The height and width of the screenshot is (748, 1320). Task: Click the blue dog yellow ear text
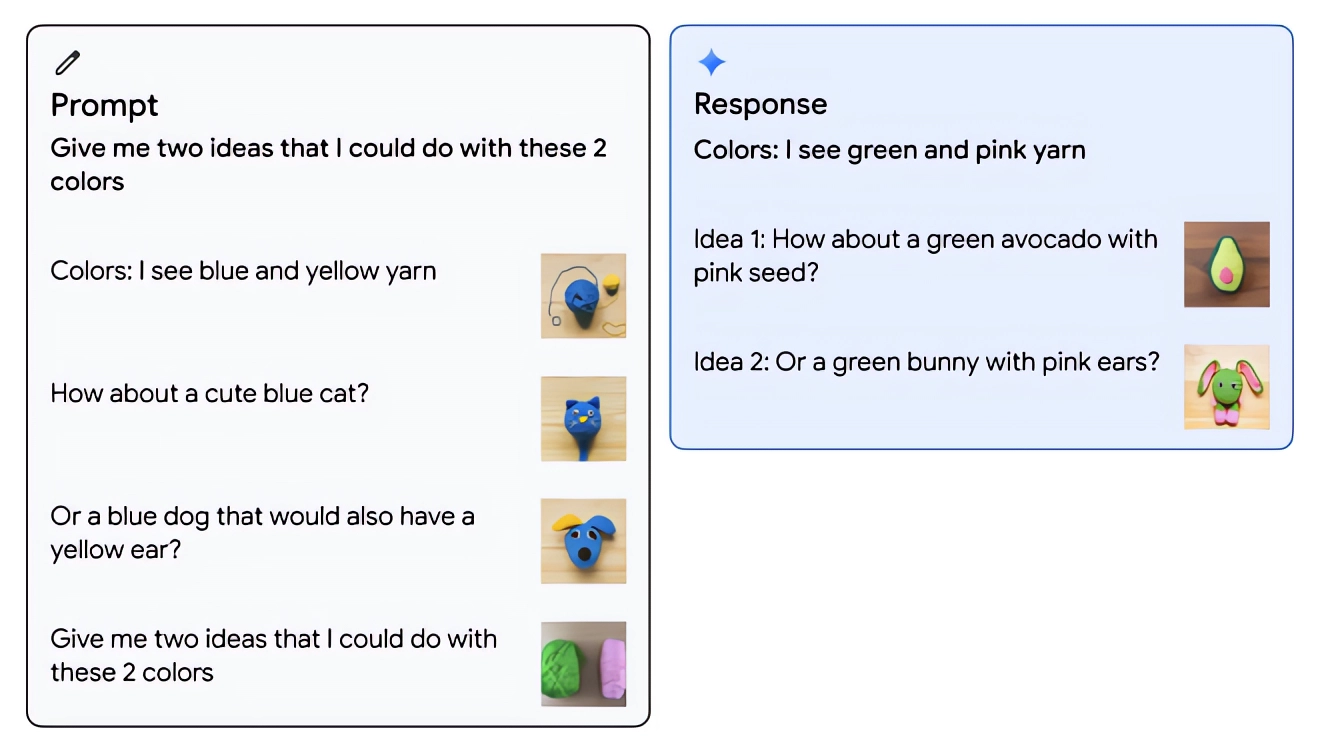(262, 532)
